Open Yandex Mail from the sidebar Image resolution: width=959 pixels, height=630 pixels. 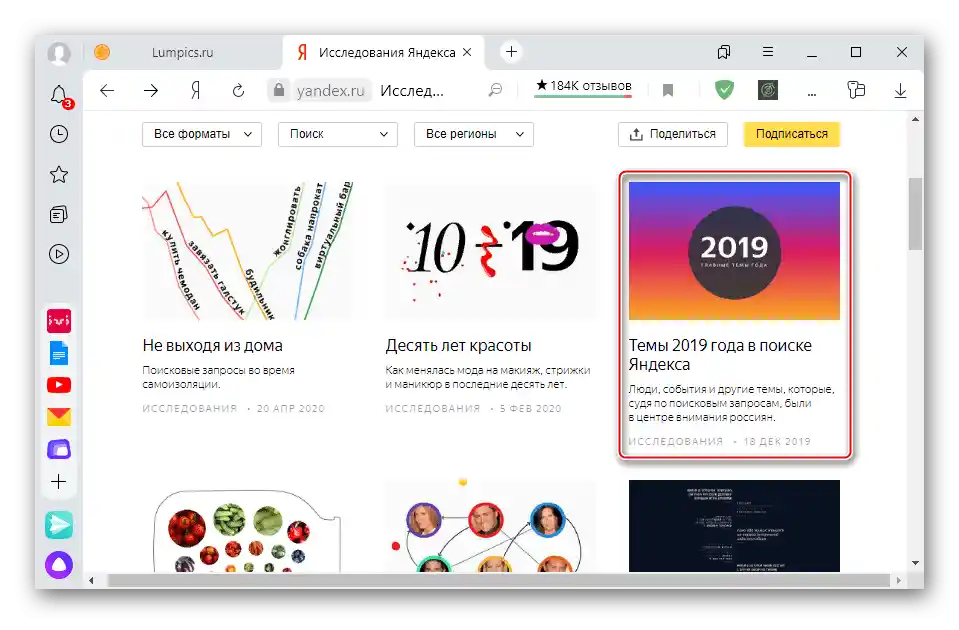coord(58,416)
